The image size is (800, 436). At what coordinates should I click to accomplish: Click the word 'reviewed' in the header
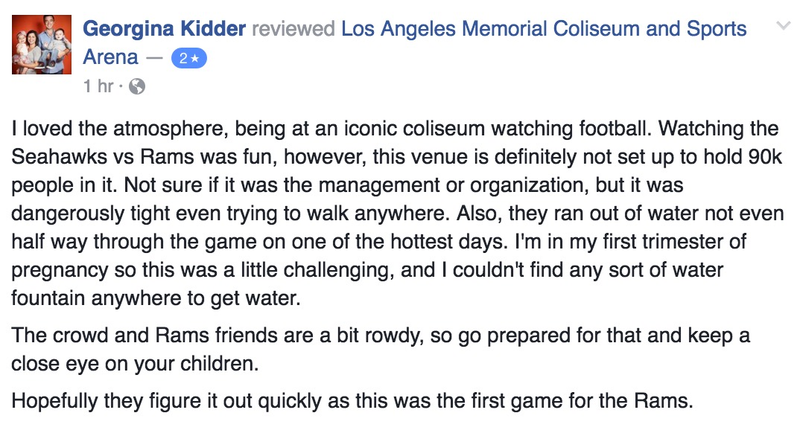pyautogui.click(x=293, y=29)
